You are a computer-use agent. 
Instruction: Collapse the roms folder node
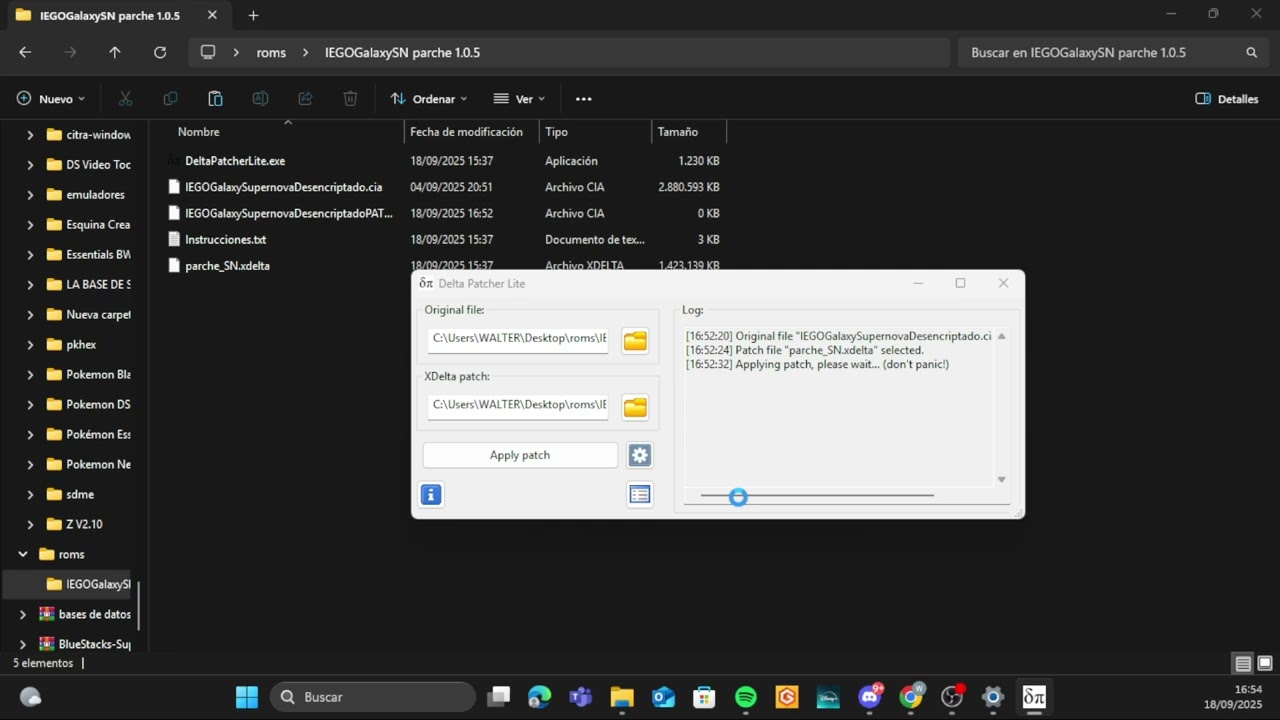[x=22, y=554]
